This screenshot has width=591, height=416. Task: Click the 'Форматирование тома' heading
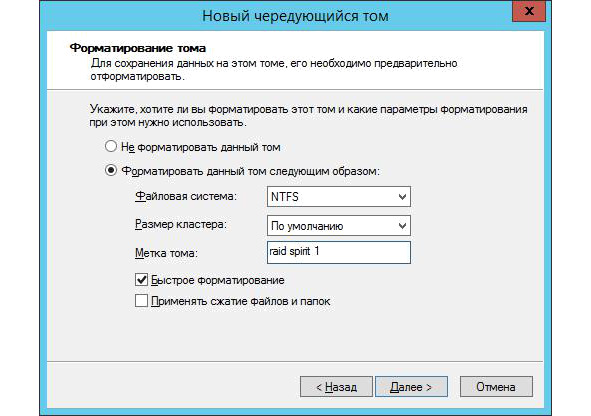[x=138, y=48]
